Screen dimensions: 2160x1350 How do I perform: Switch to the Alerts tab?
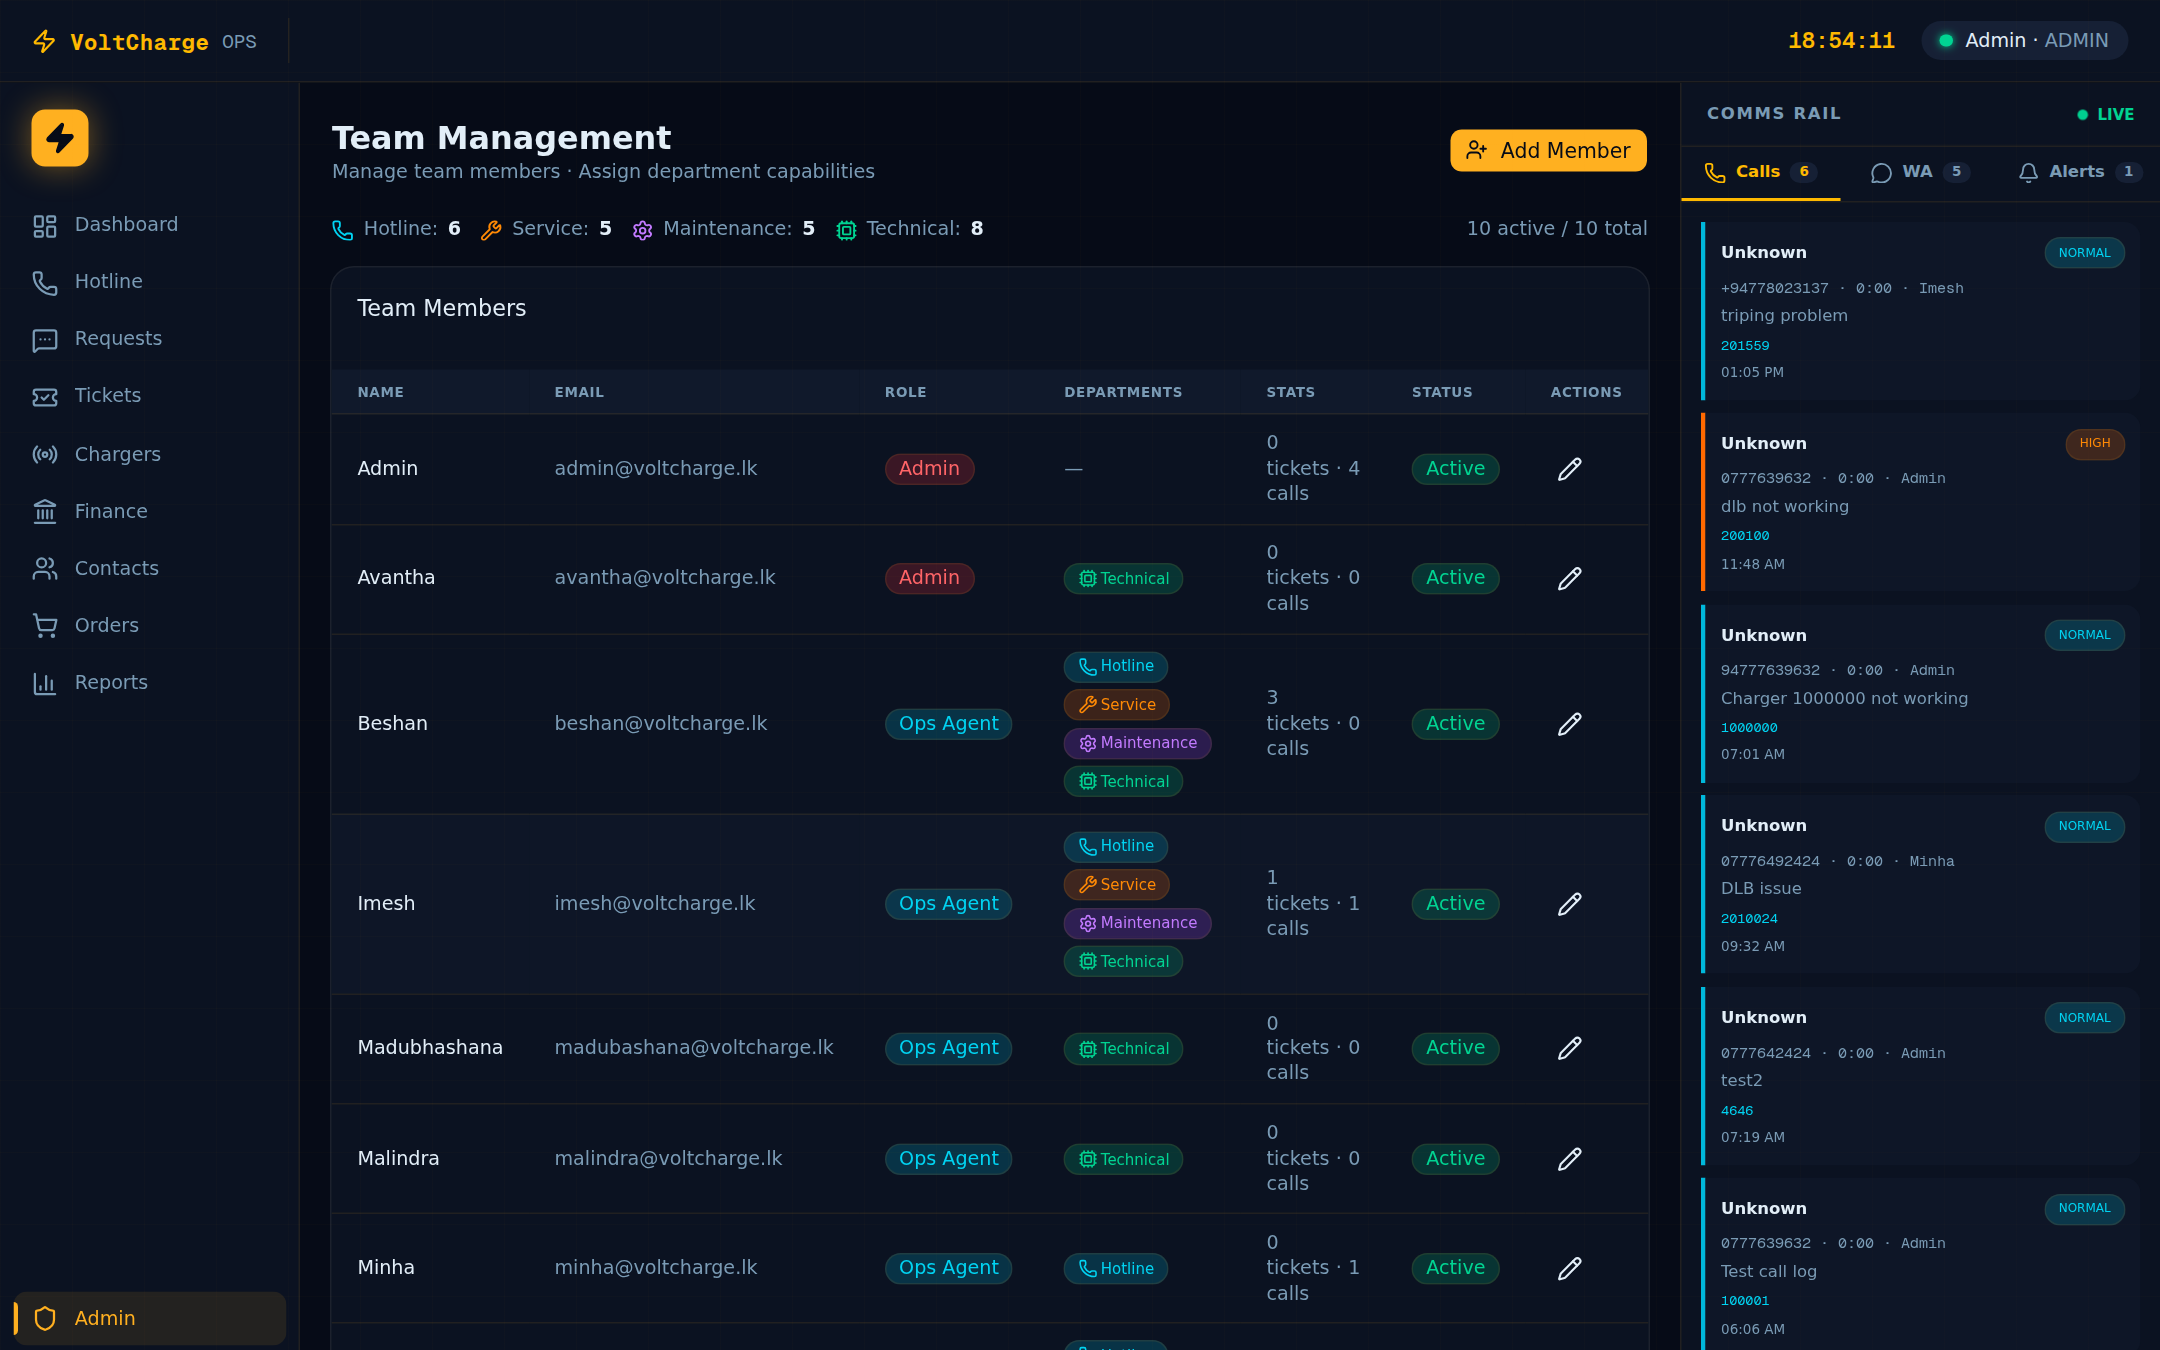[2077, 172]
